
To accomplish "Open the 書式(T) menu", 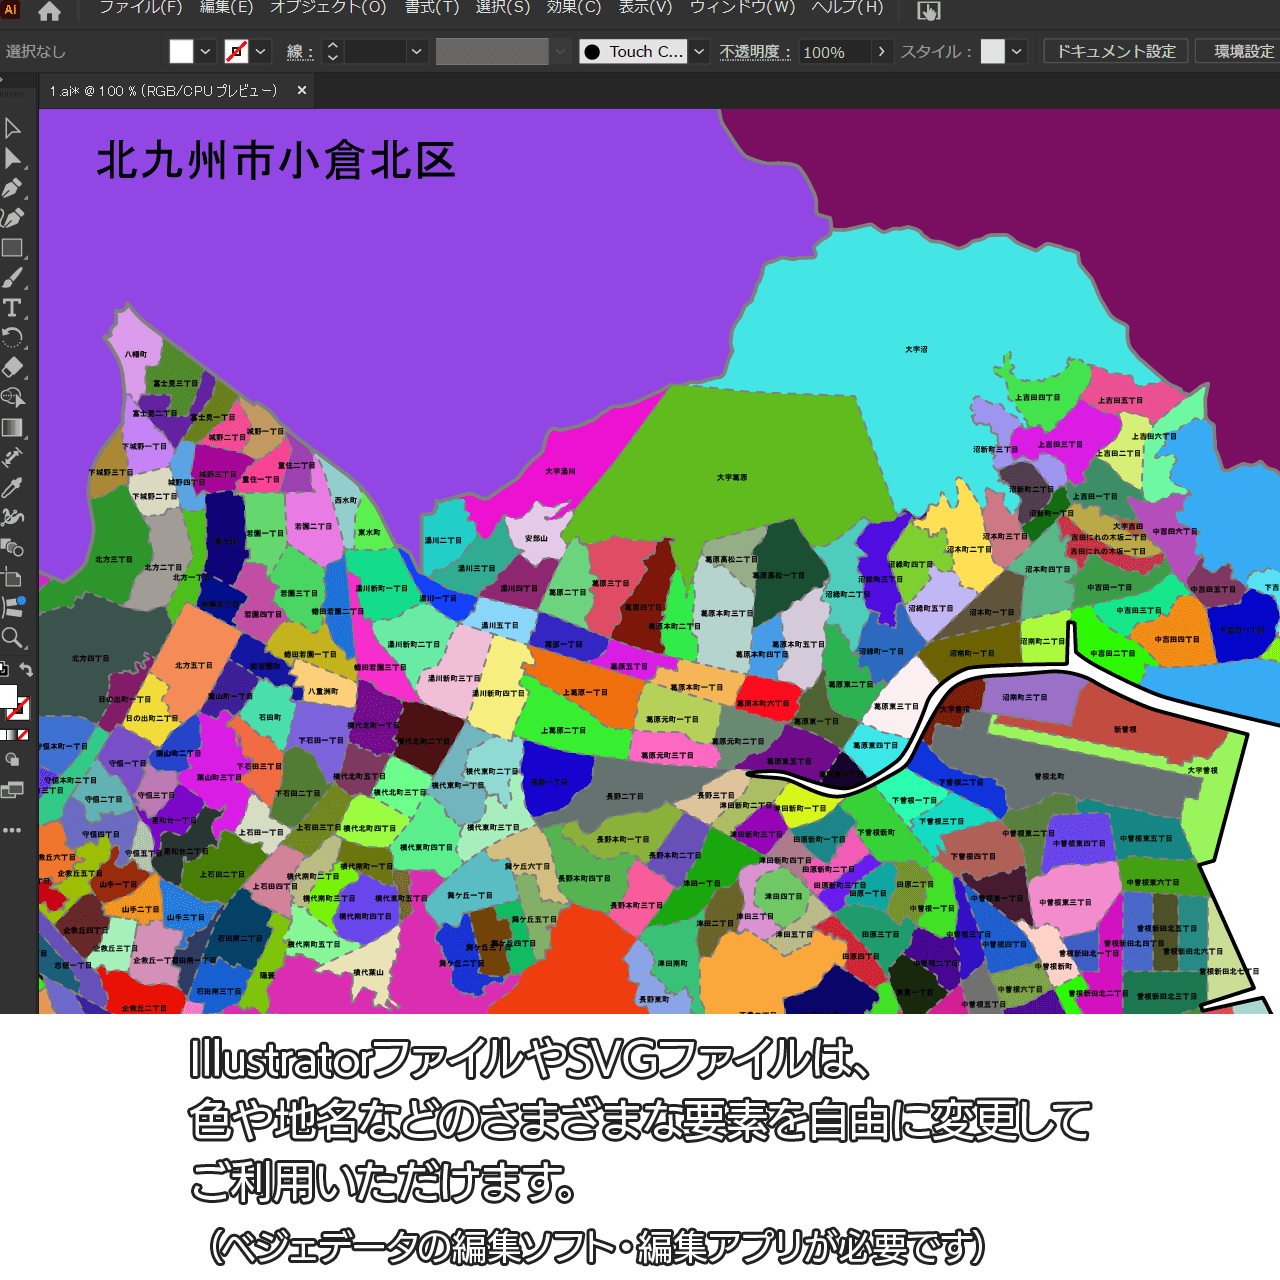I will click(x=432, y=8).
